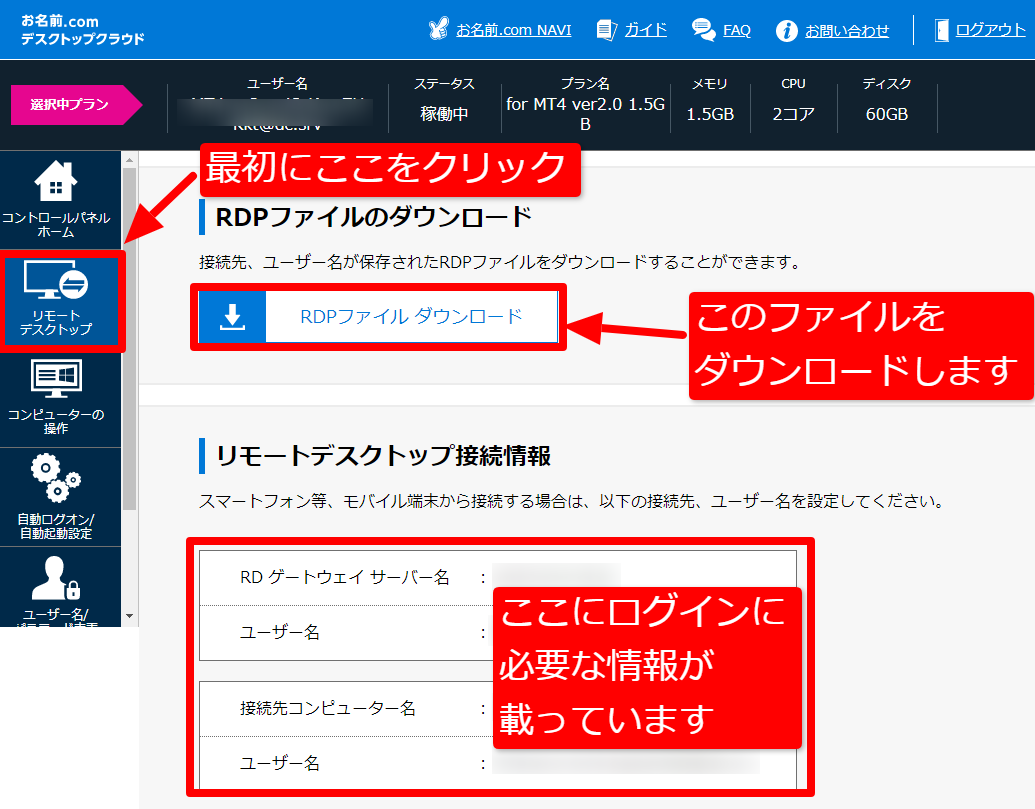
Task: Click the house icon for コントロールパネルホーム
Action: pyautogui.click(x=56, y=182)
